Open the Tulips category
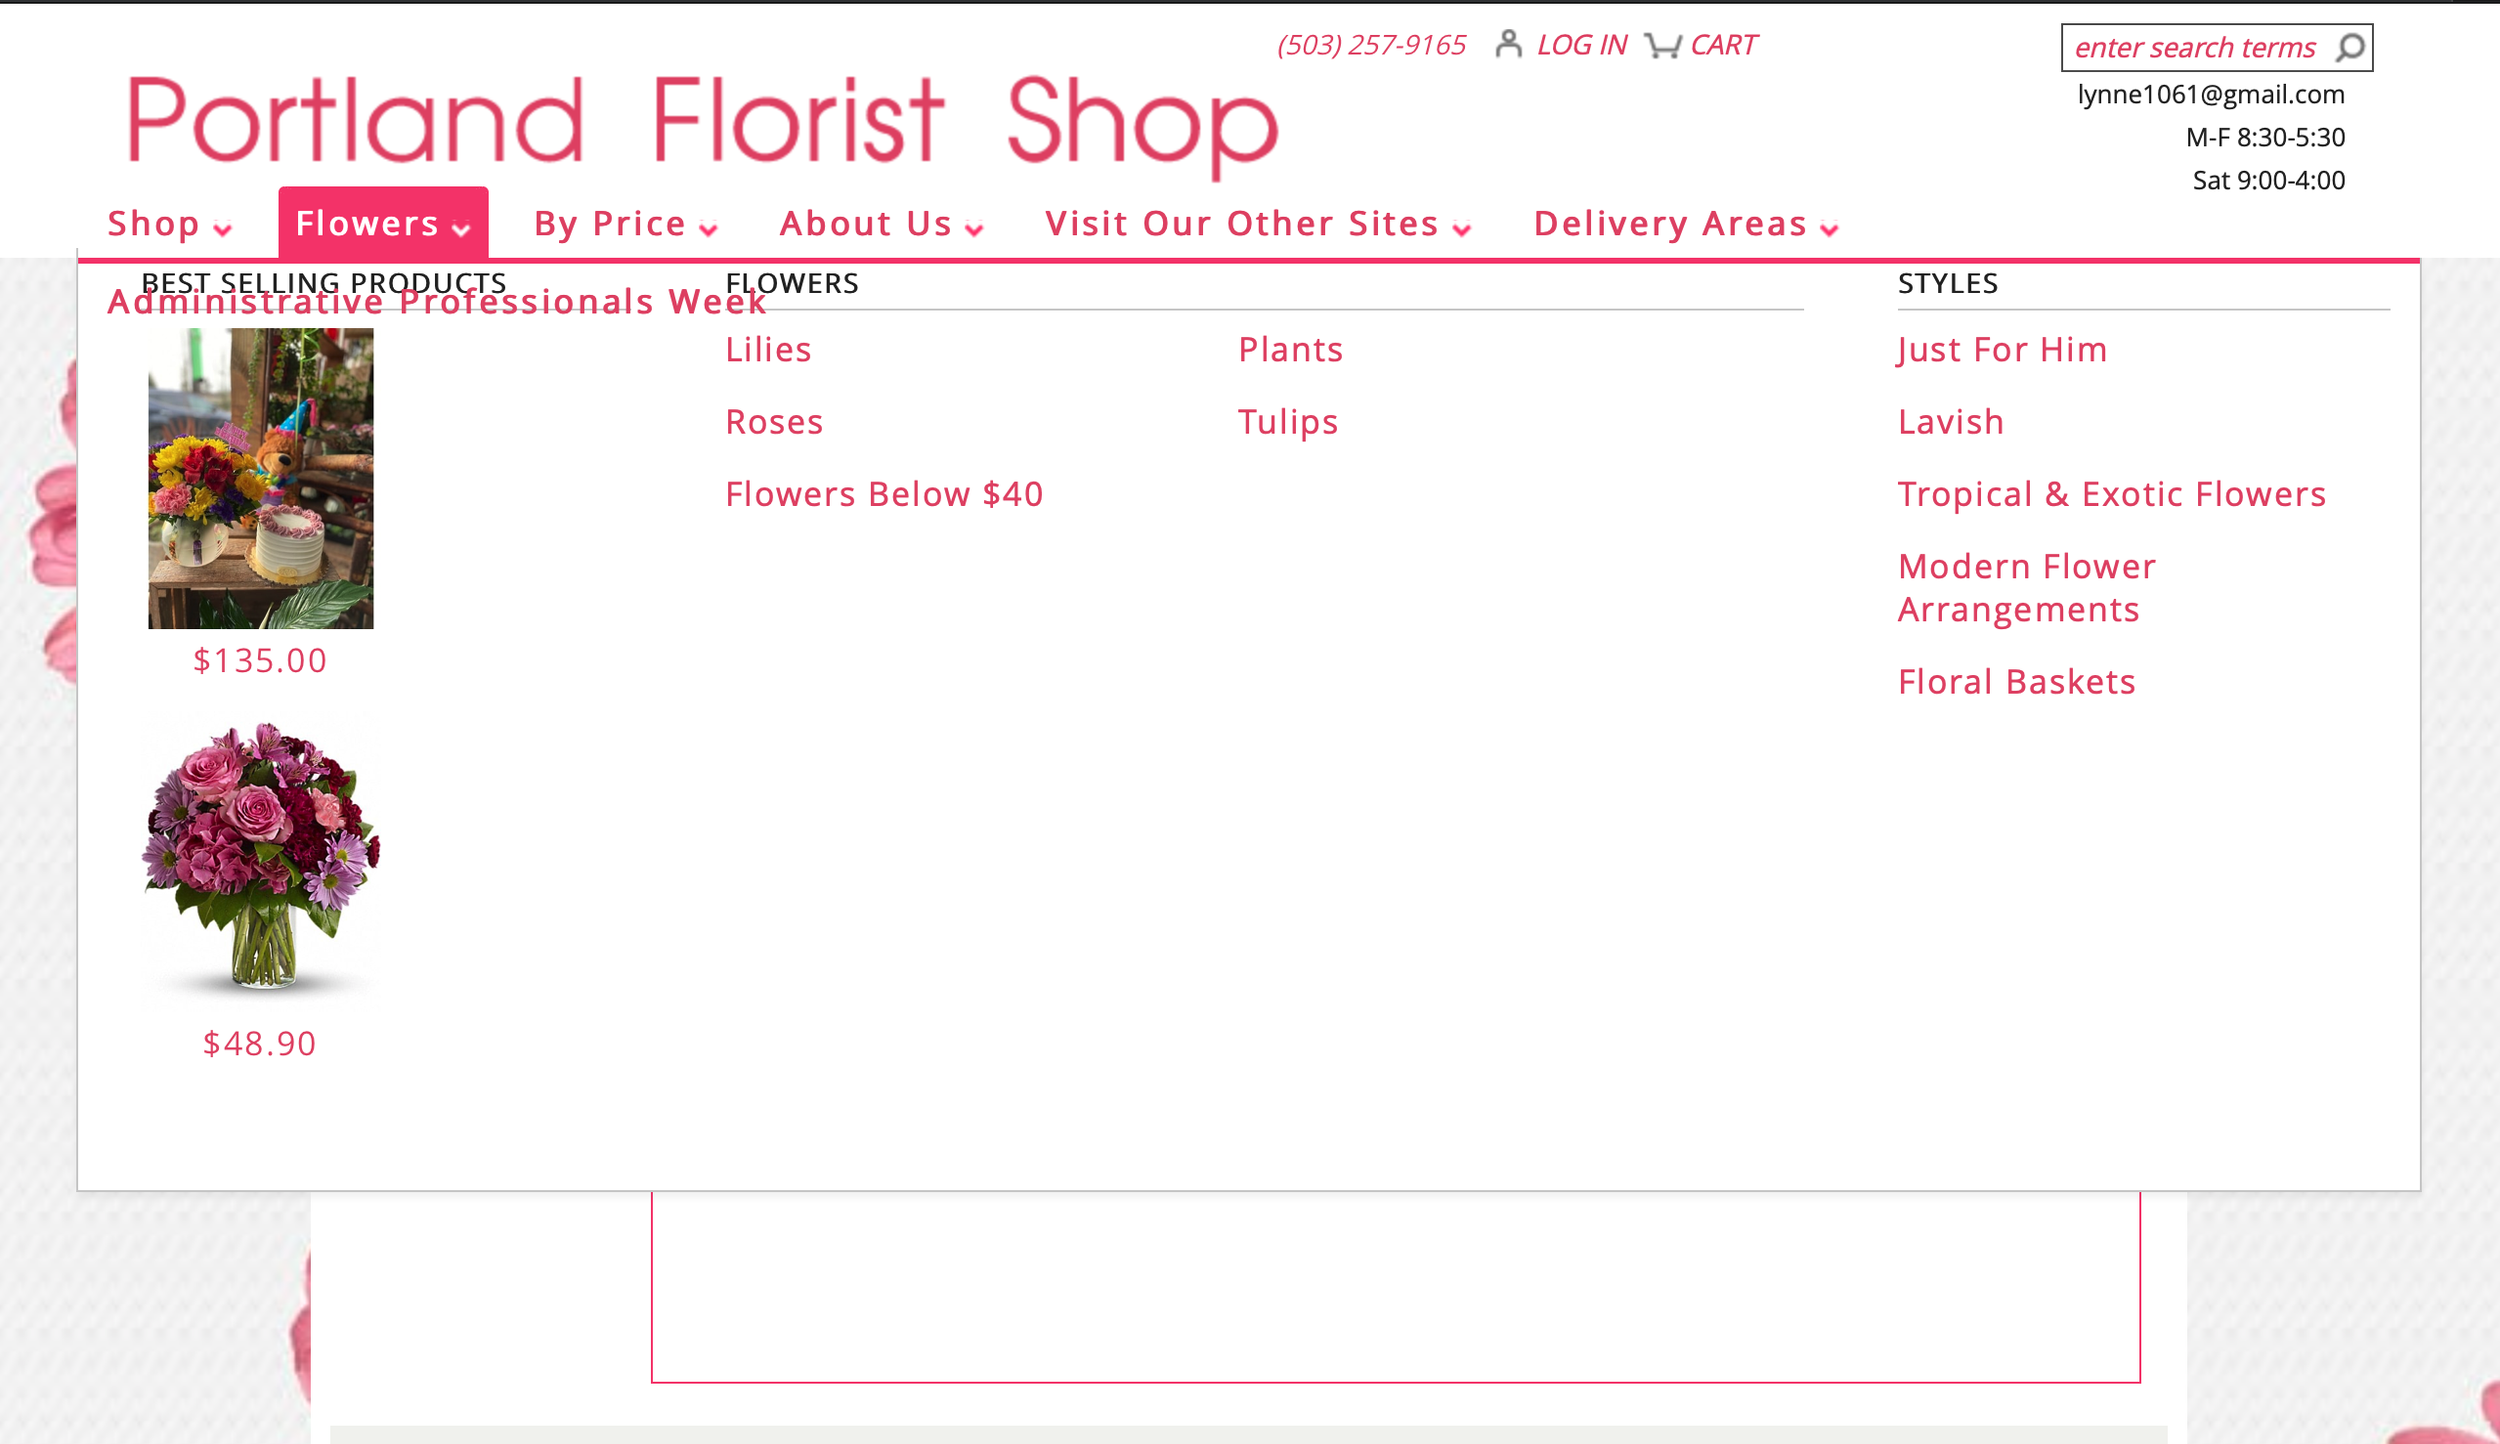Screen dimensions: 2500x1444 (1288, 422)
